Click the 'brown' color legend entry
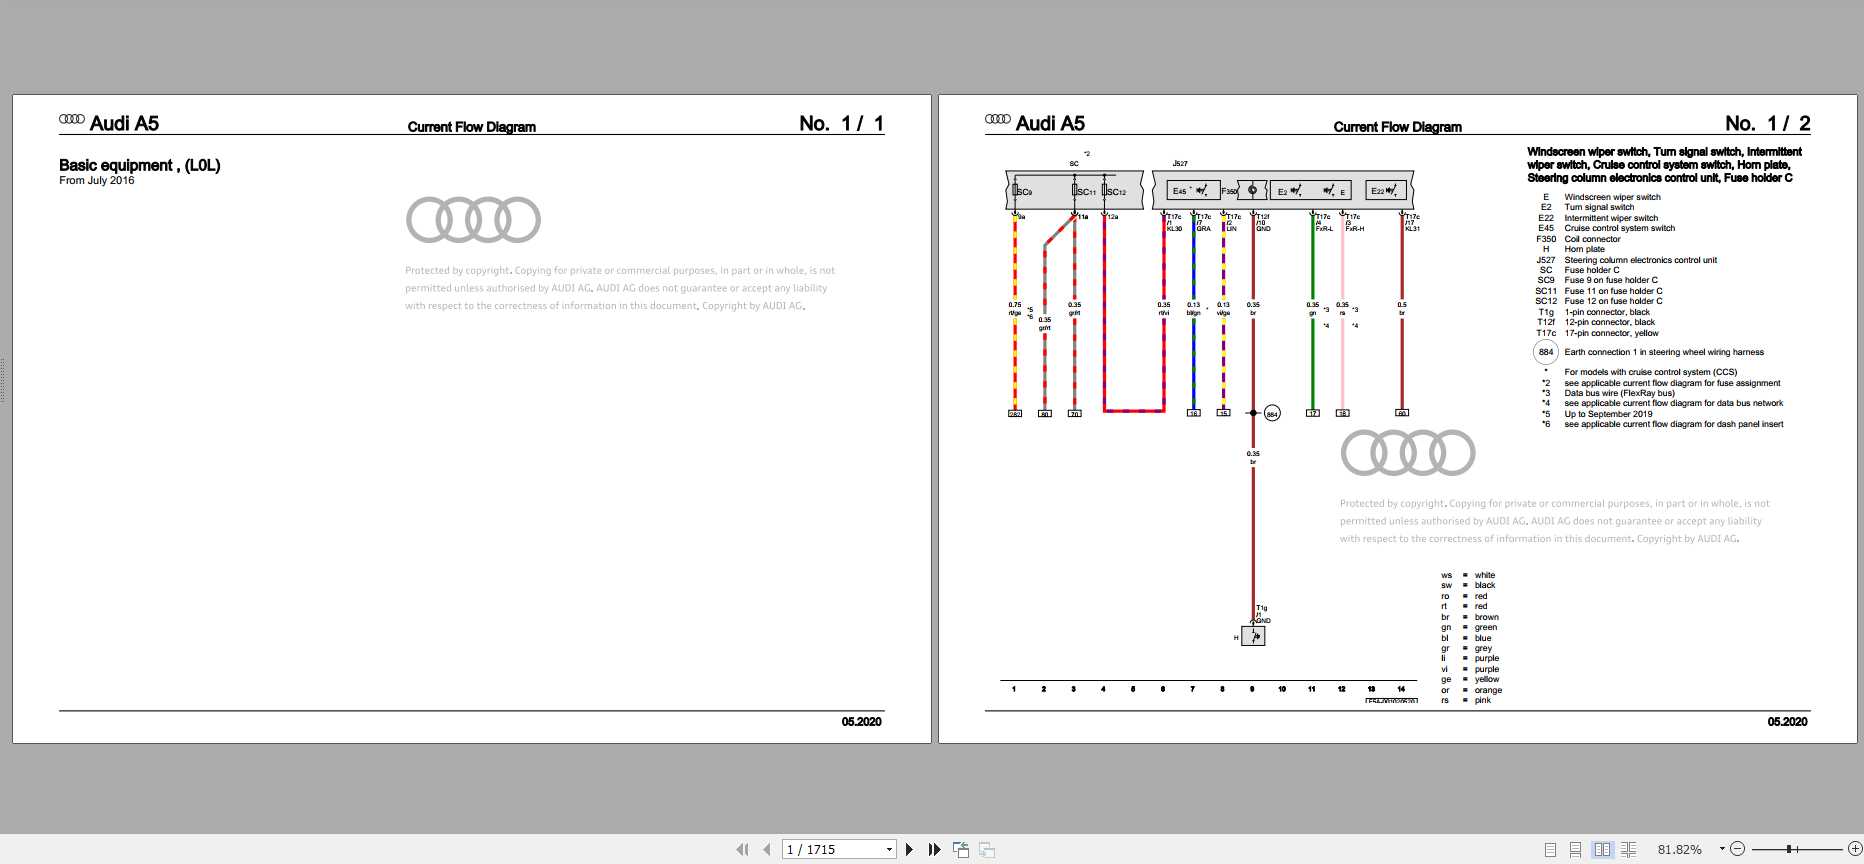 pyautogui.click(x=1486, y=617)
